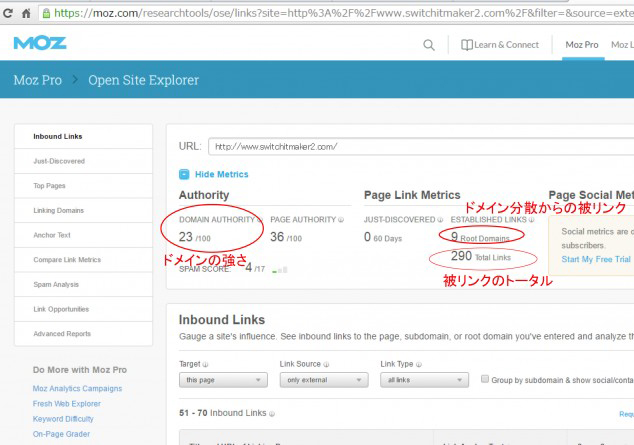Screen dimensions: 634x445
Task: Select Top Pages in sidebar
Action: (x=83, y=186)
